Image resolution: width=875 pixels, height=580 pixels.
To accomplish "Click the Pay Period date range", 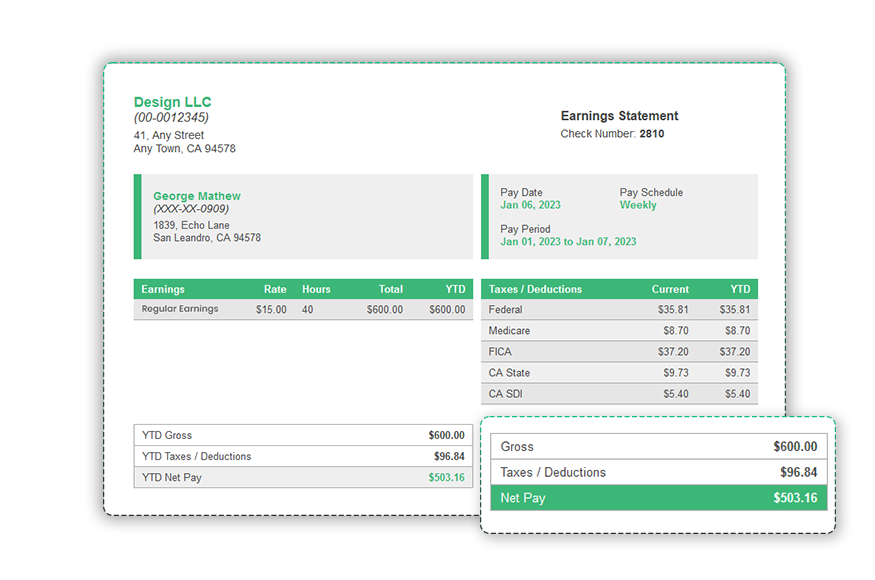I will point(570,241).
